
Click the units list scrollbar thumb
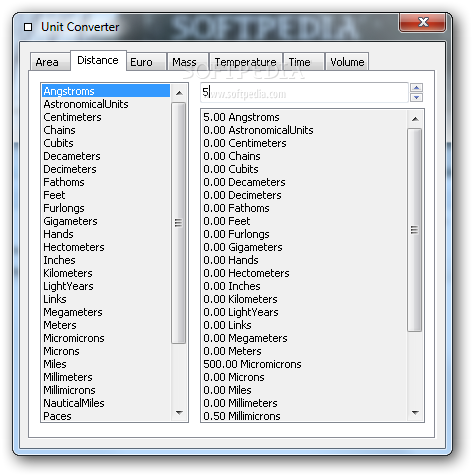click(179, 223)
